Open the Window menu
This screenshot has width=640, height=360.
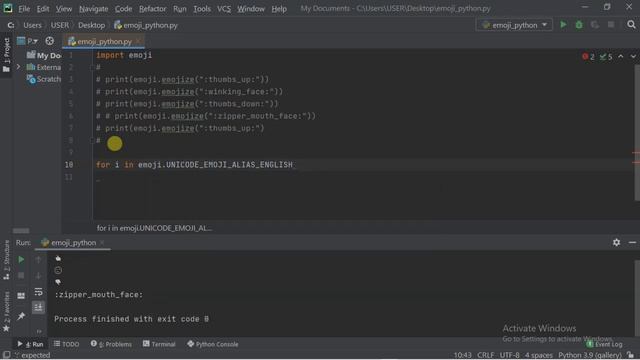tap(251, 9)
